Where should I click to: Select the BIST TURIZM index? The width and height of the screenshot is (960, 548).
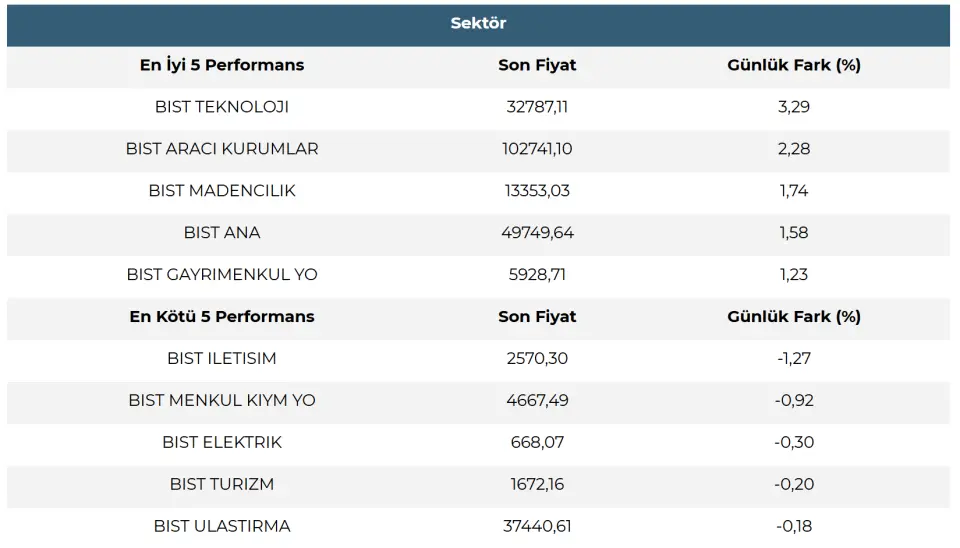pyautogui.click(x=222, y=485)
